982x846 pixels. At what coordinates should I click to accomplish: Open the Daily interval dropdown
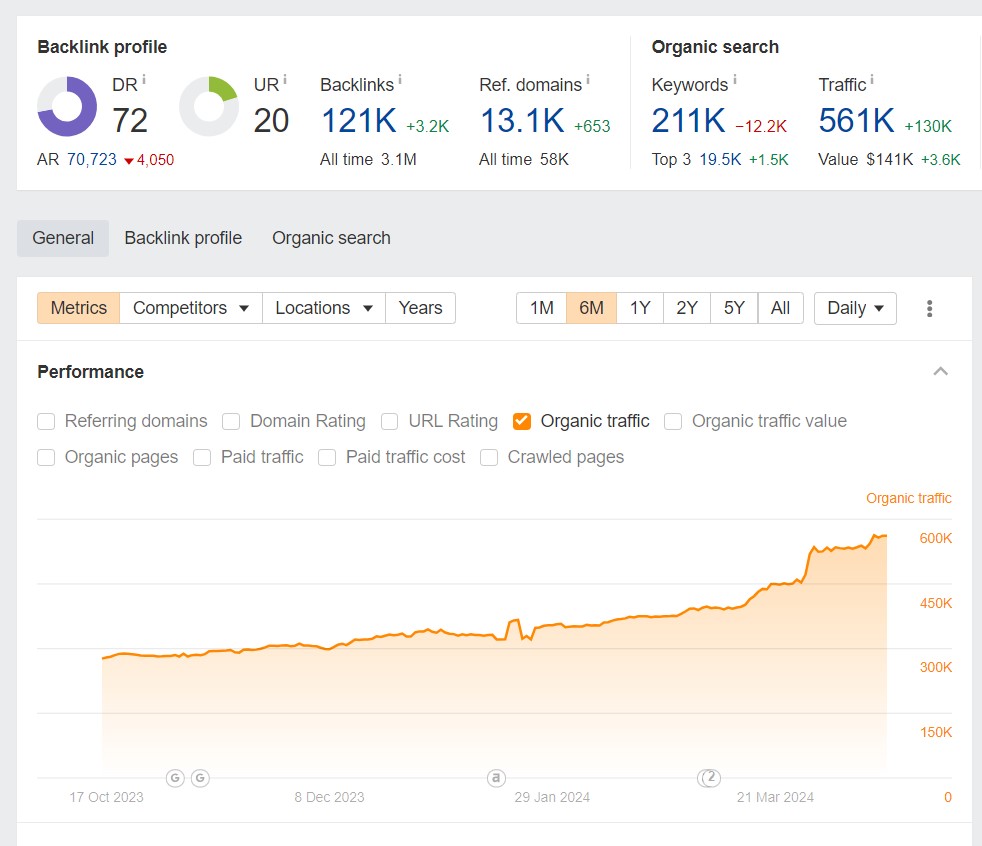(x=855, y=308)
